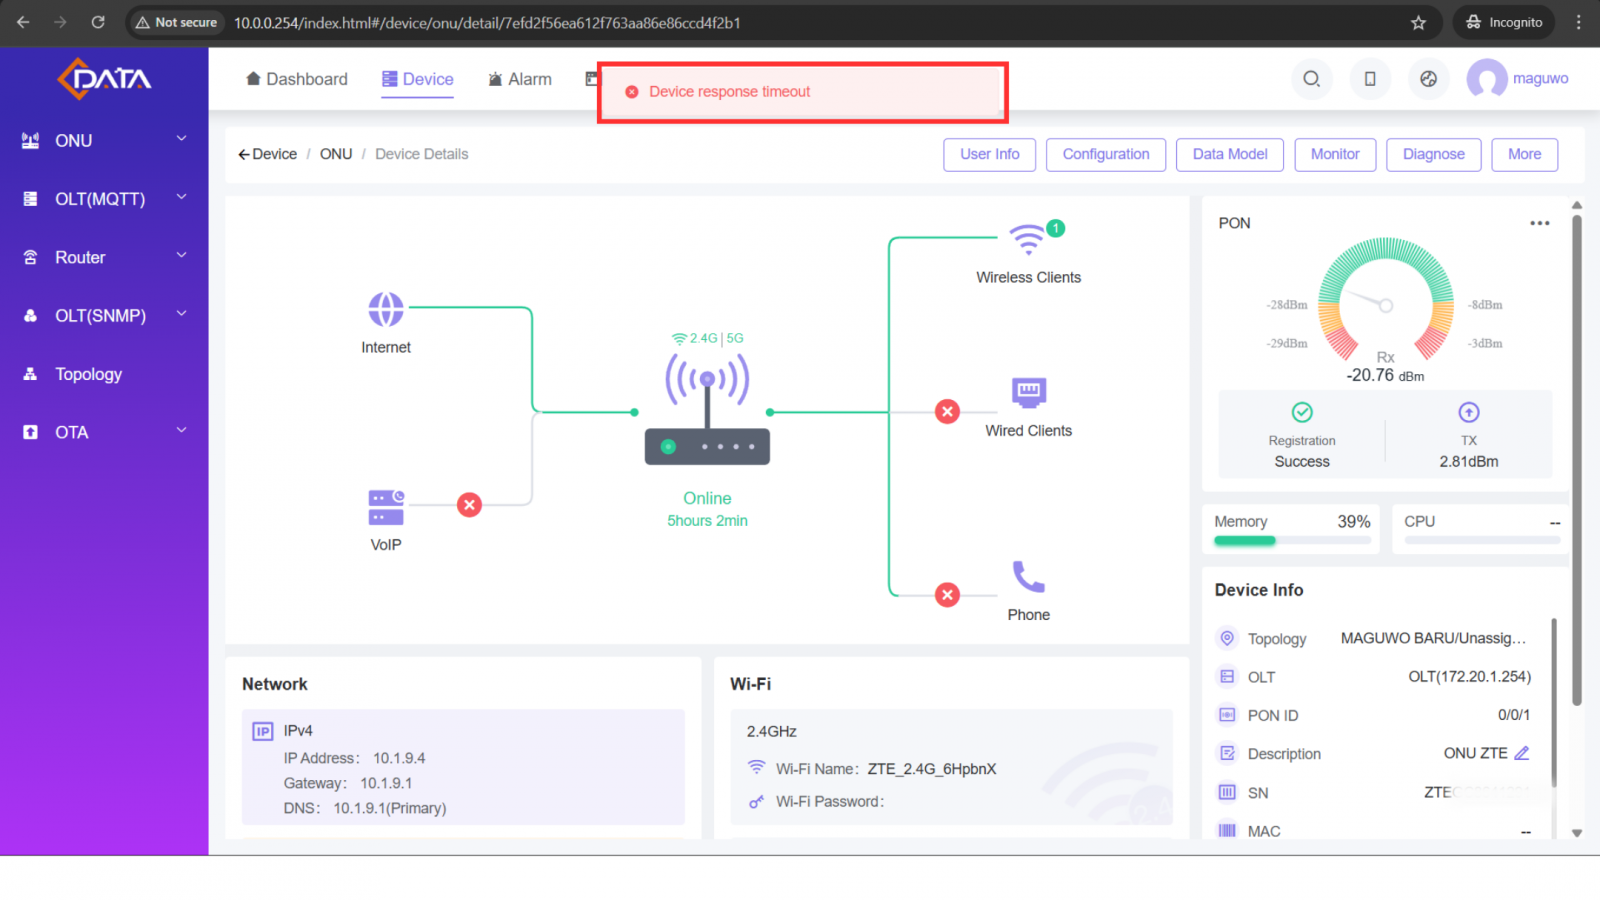
Task: Expand the Router chevron
Action: coord(182,255)
